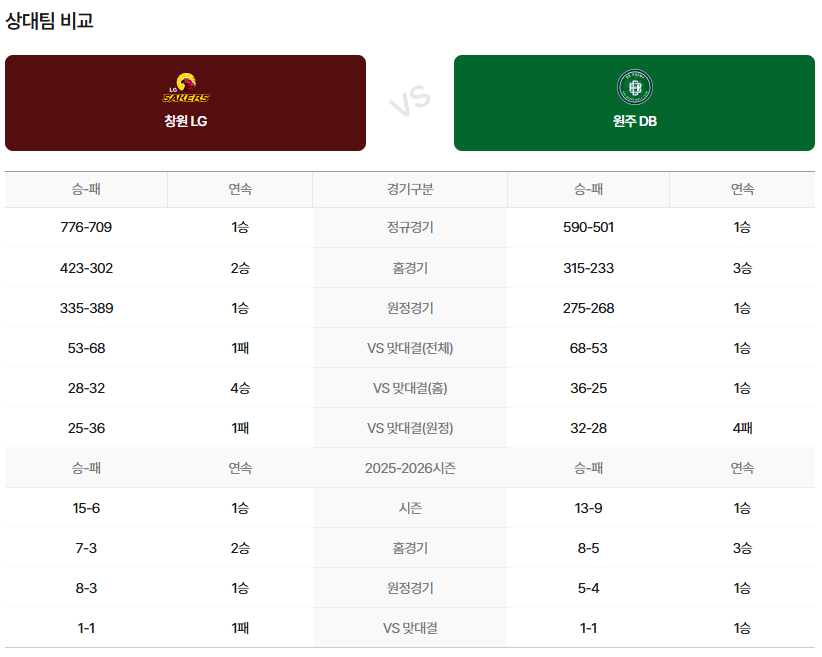Viewport: 822px width, 657px height.
Task: Click the 4패 streak cell for DB
Action: coord(742,428)
